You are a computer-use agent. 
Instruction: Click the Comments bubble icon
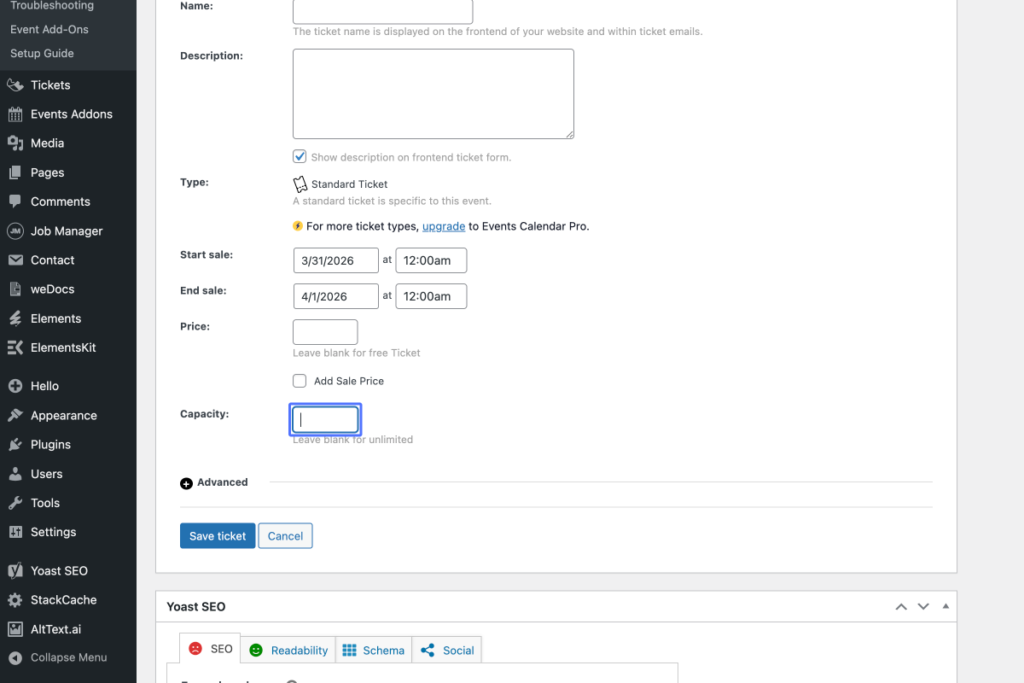click(15, 201)
